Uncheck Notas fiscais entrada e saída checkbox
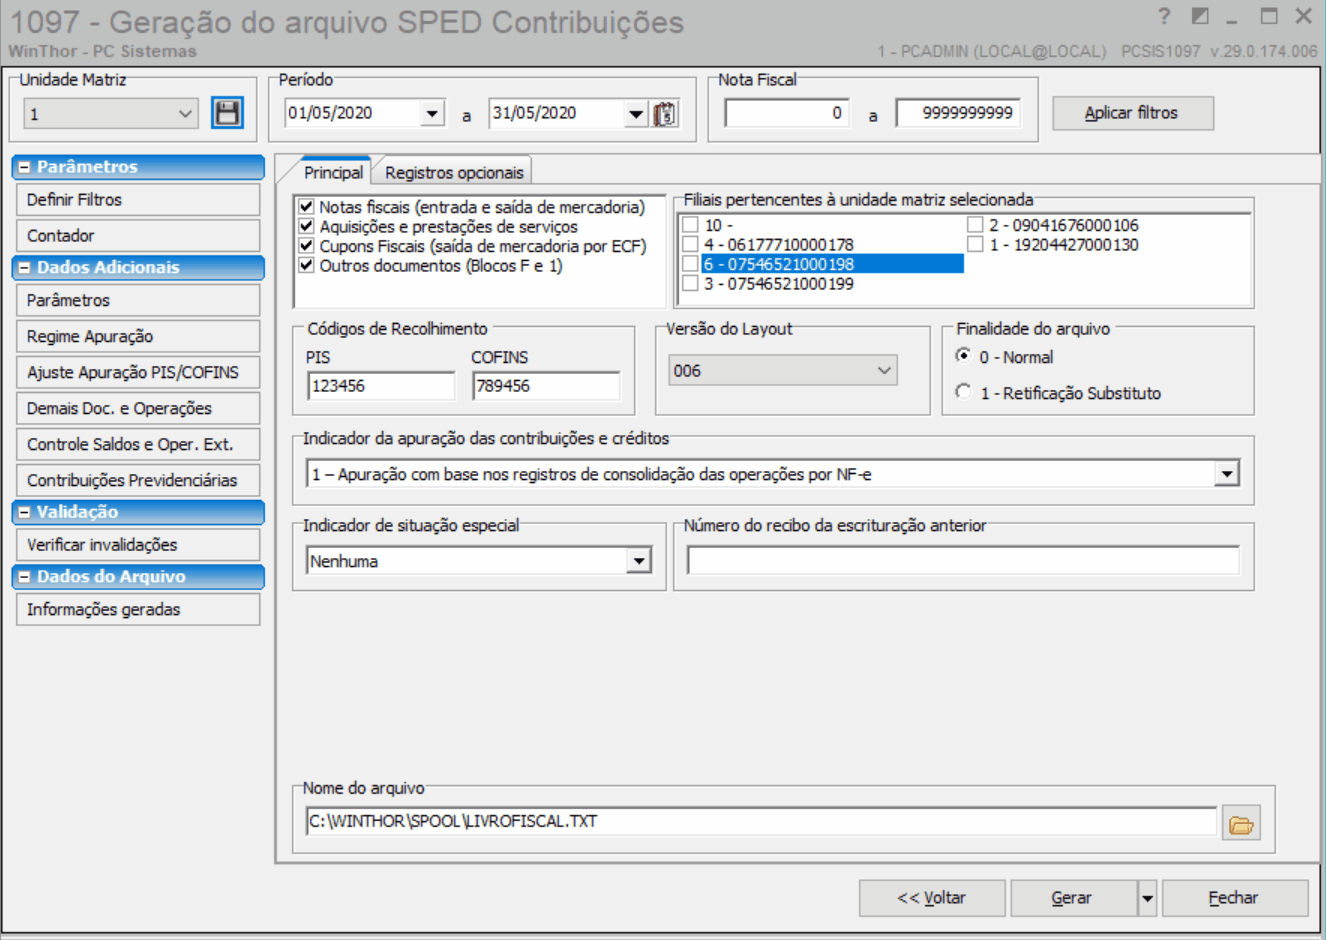 click(307, 207)
